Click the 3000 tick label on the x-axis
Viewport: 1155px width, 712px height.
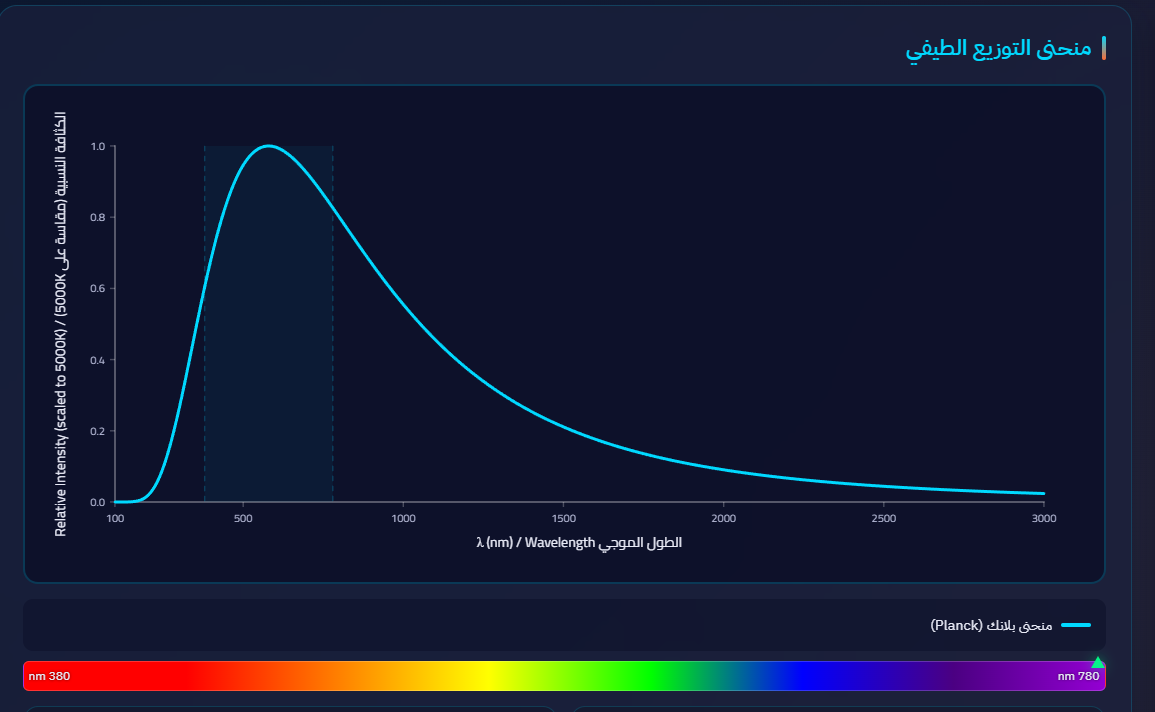[x=1043, y=519]
